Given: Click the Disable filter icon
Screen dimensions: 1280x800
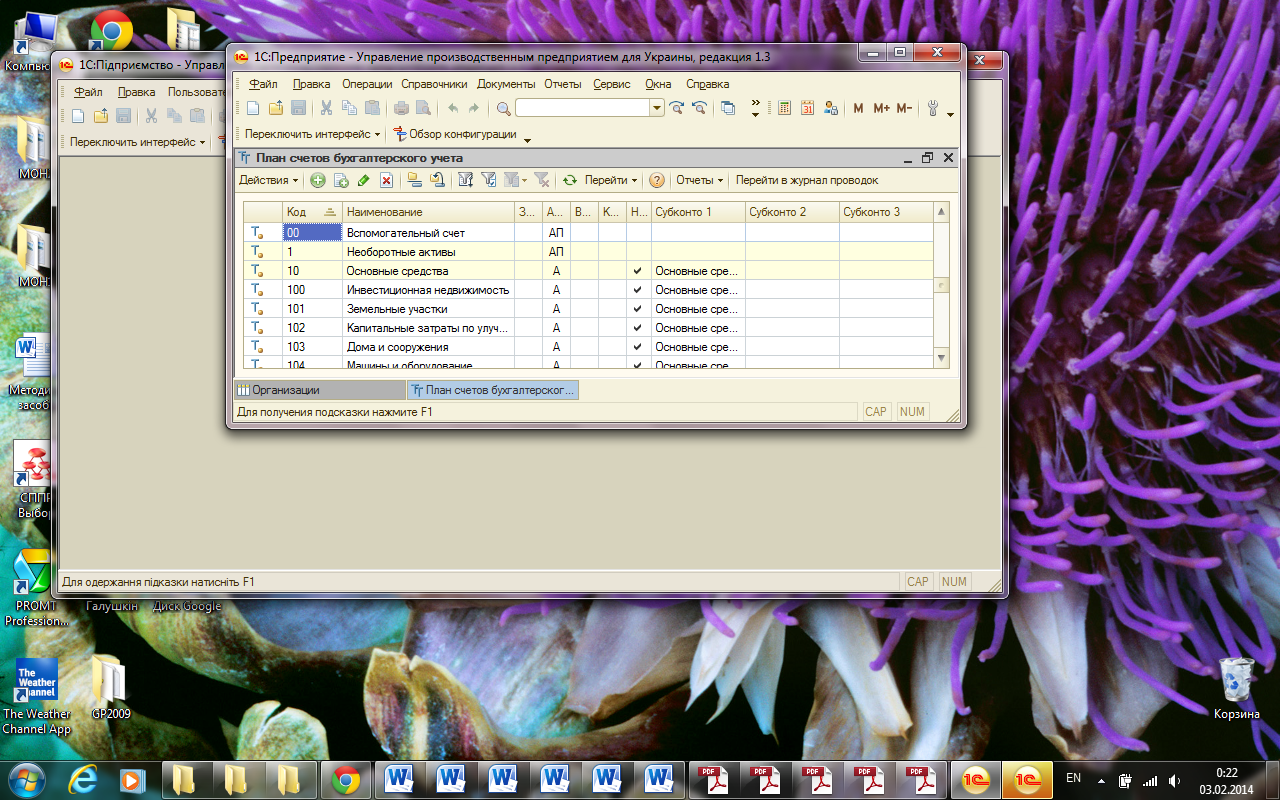Looking at the screenshot, I should pyautogui.click(x=541, y=180).
